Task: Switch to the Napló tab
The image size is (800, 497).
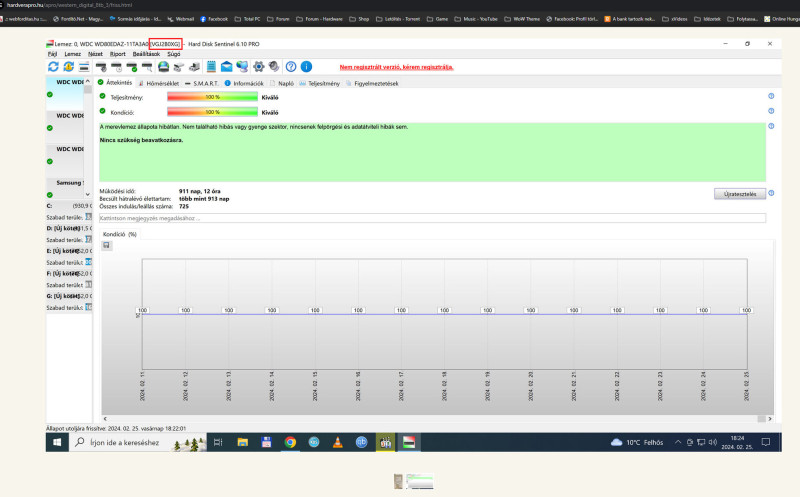Action: [282, 83]
